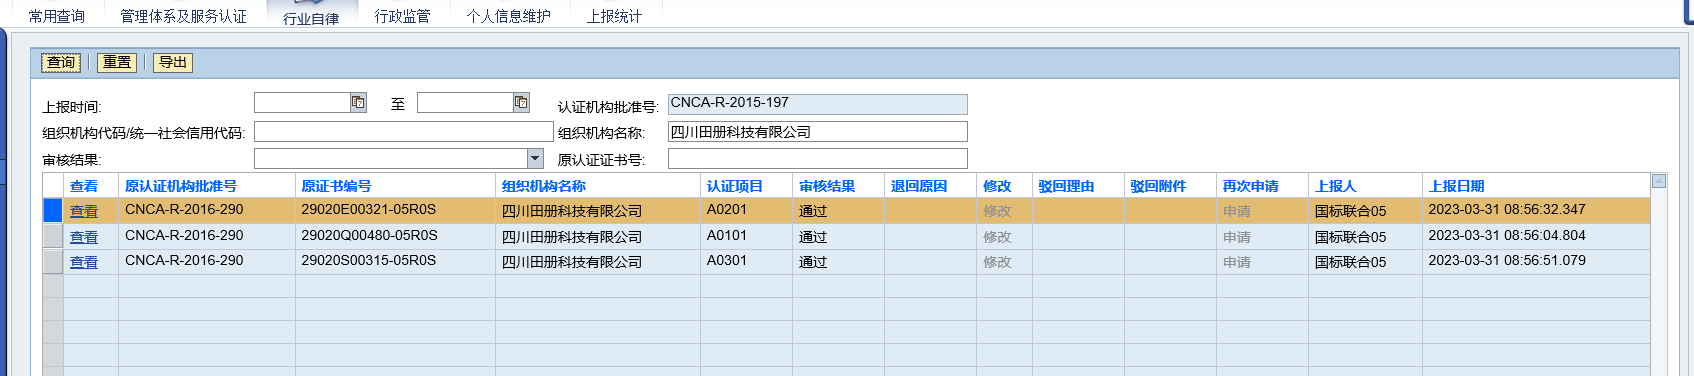
Task: Click the 原认证证书号 input field
Action: pos(818,158)
